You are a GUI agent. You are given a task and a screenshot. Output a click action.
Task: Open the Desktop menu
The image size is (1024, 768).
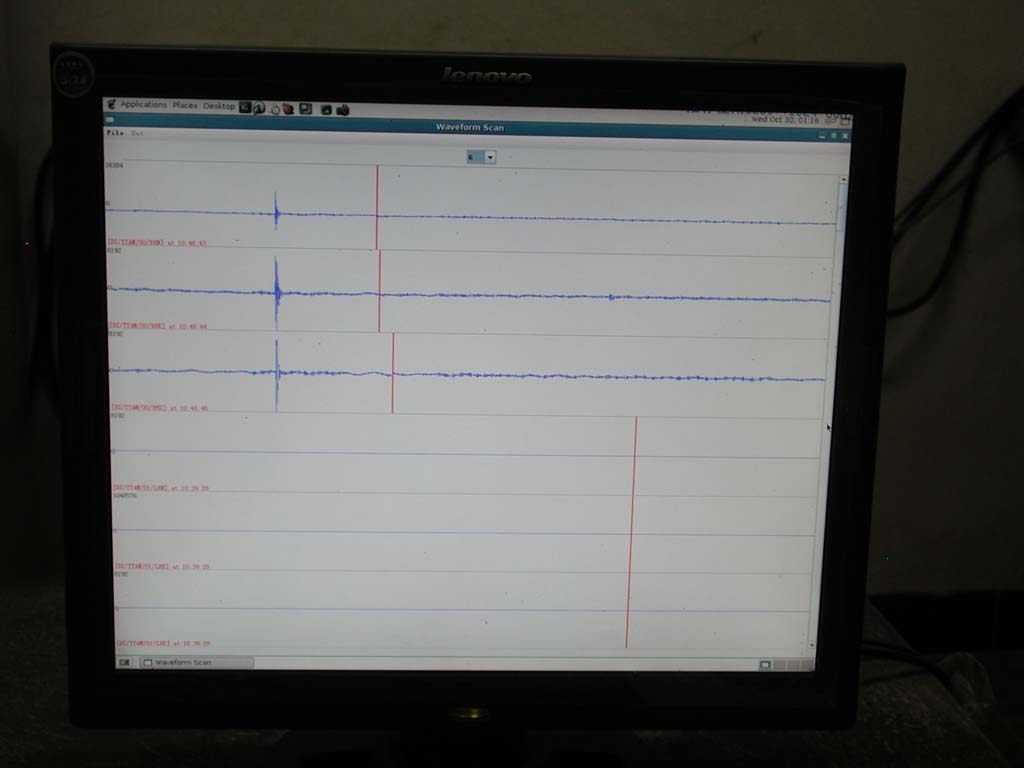(x=219, y=106)
